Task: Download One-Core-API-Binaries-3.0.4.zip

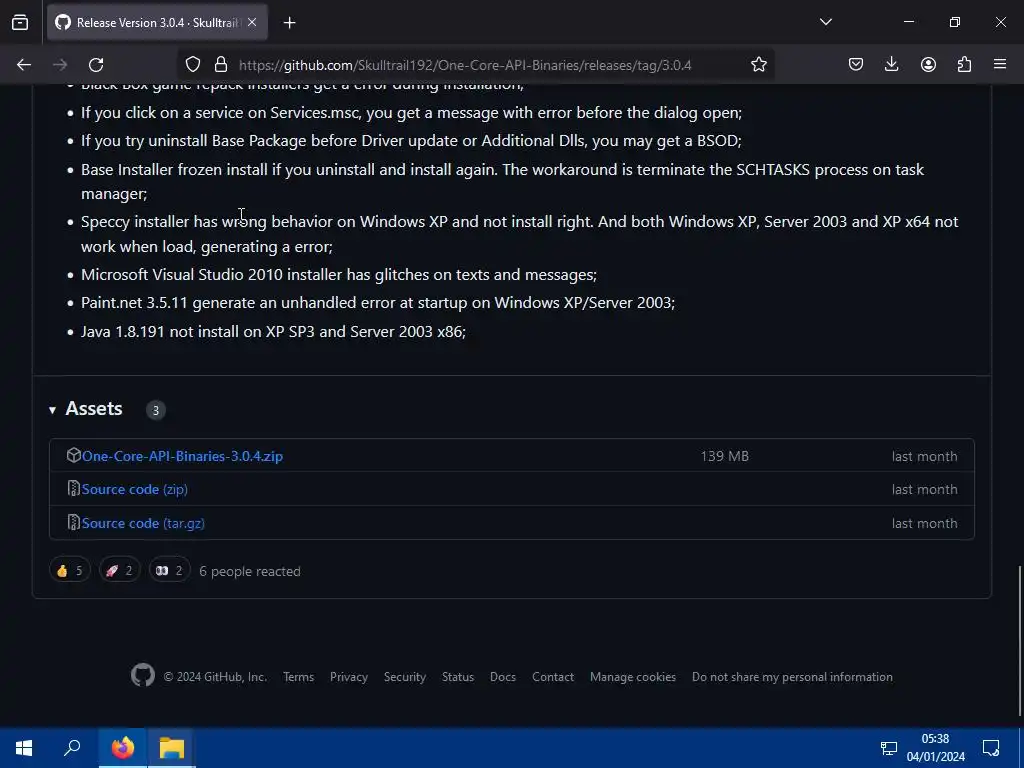Action: [182, 456]
